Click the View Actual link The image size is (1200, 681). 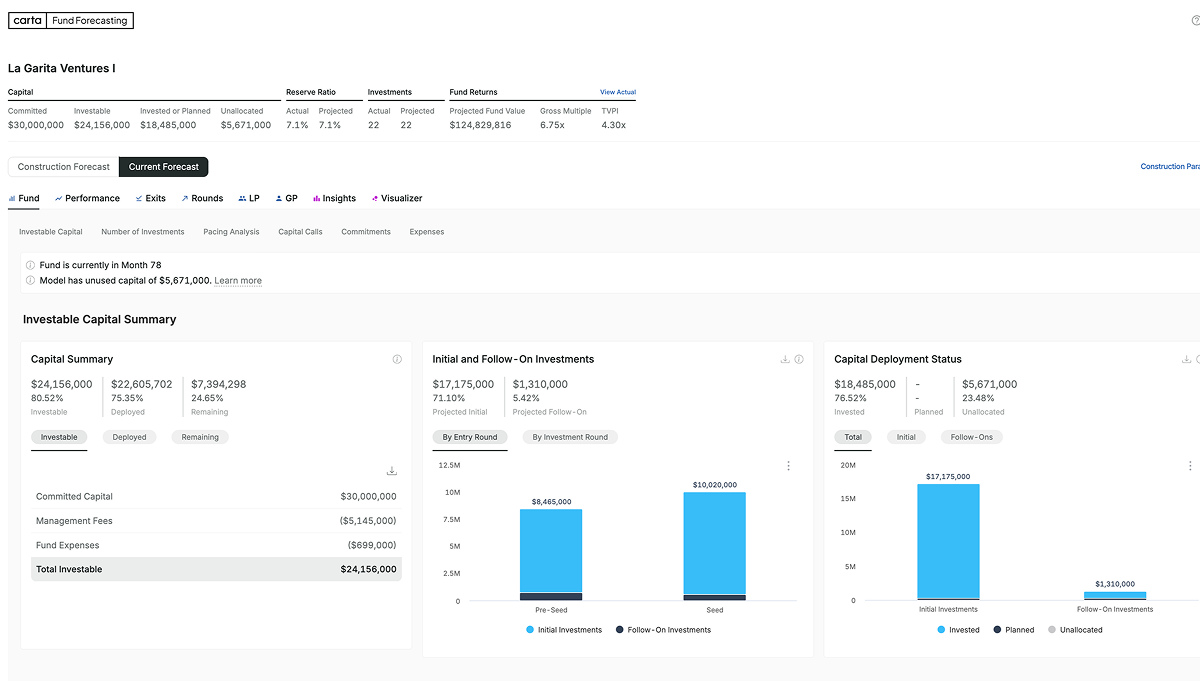pyautogui.click(x=618, y=91)
